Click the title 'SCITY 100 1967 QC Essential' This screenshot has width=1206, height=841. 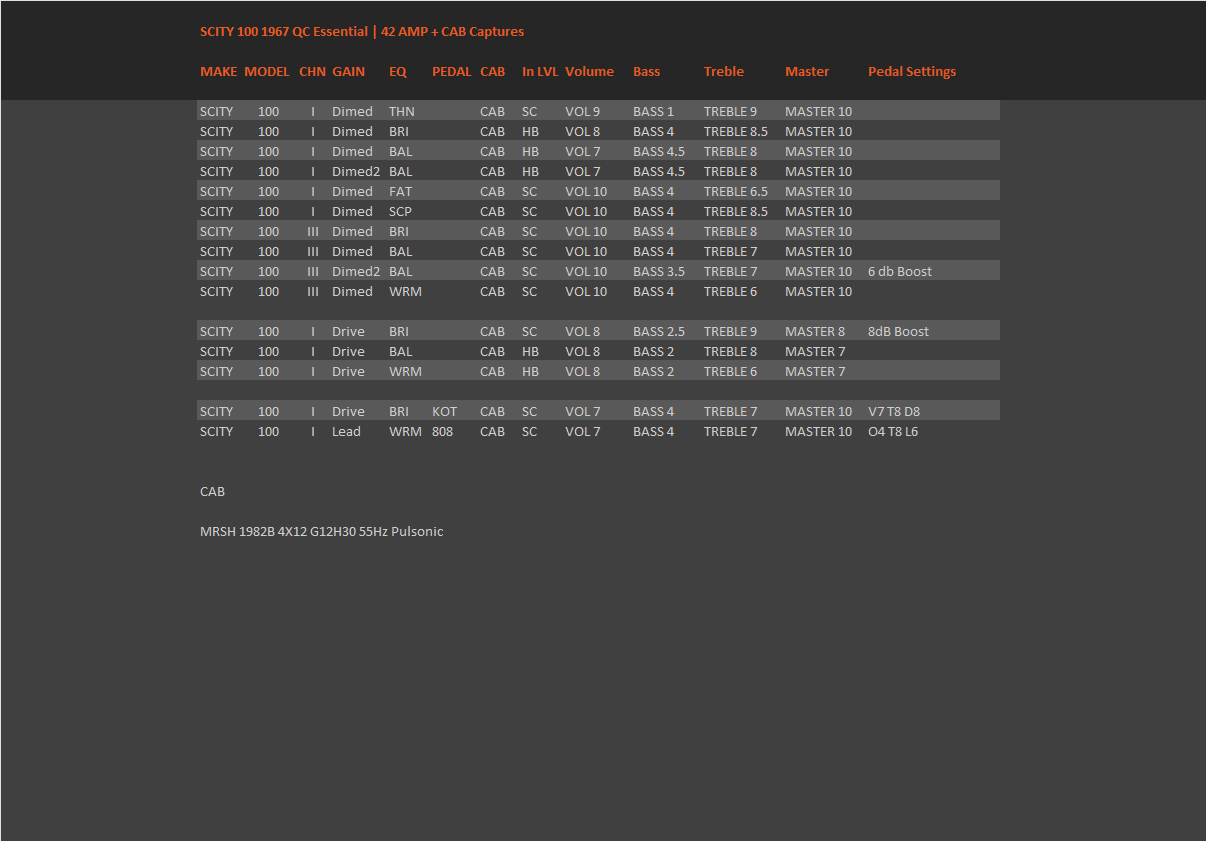coord(284,31)
